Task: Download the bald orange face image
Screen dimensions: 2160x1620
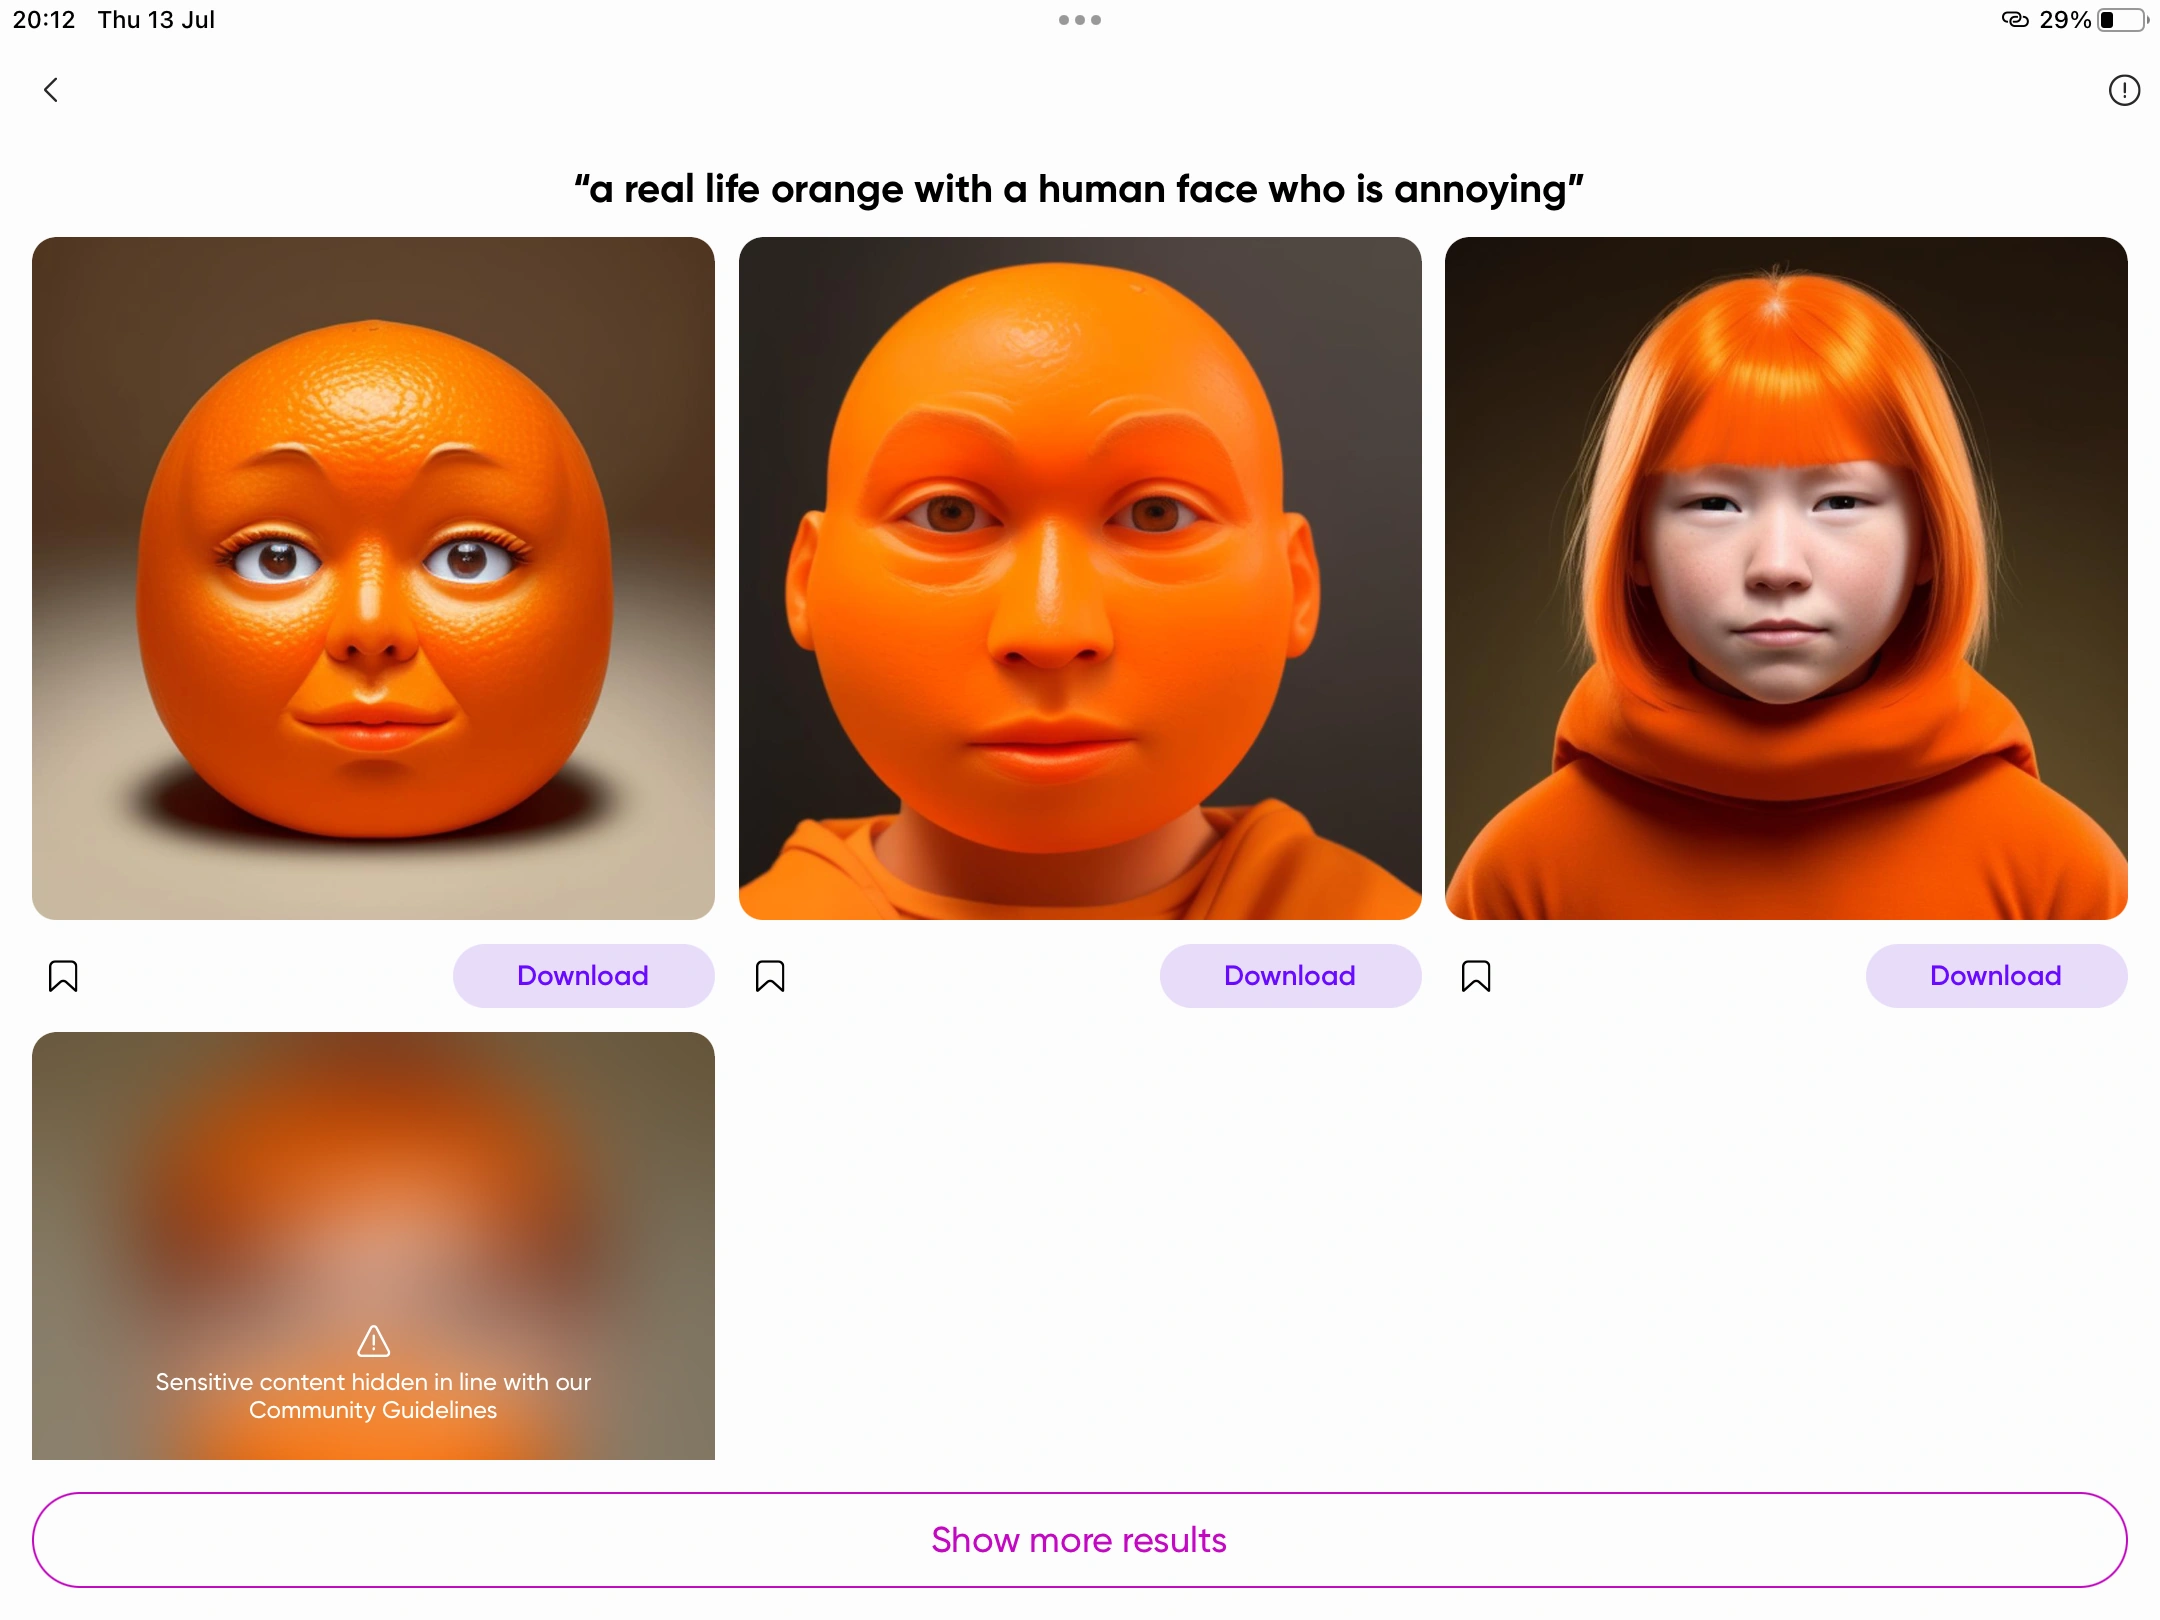Action: click(1290, 975)
